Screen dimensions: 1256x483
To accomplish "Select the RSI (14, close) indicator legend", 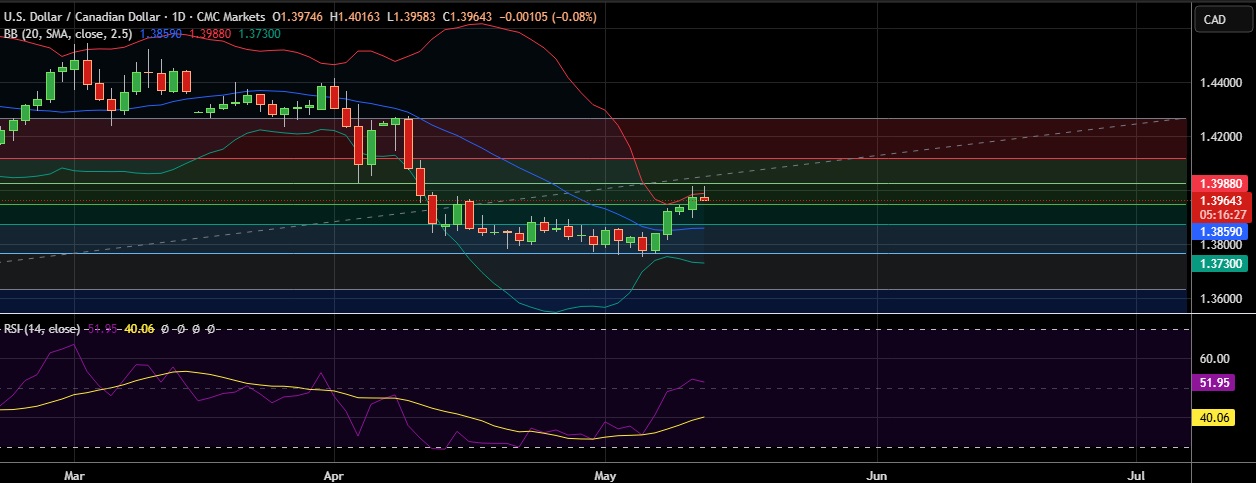I will tap(40, 328).
